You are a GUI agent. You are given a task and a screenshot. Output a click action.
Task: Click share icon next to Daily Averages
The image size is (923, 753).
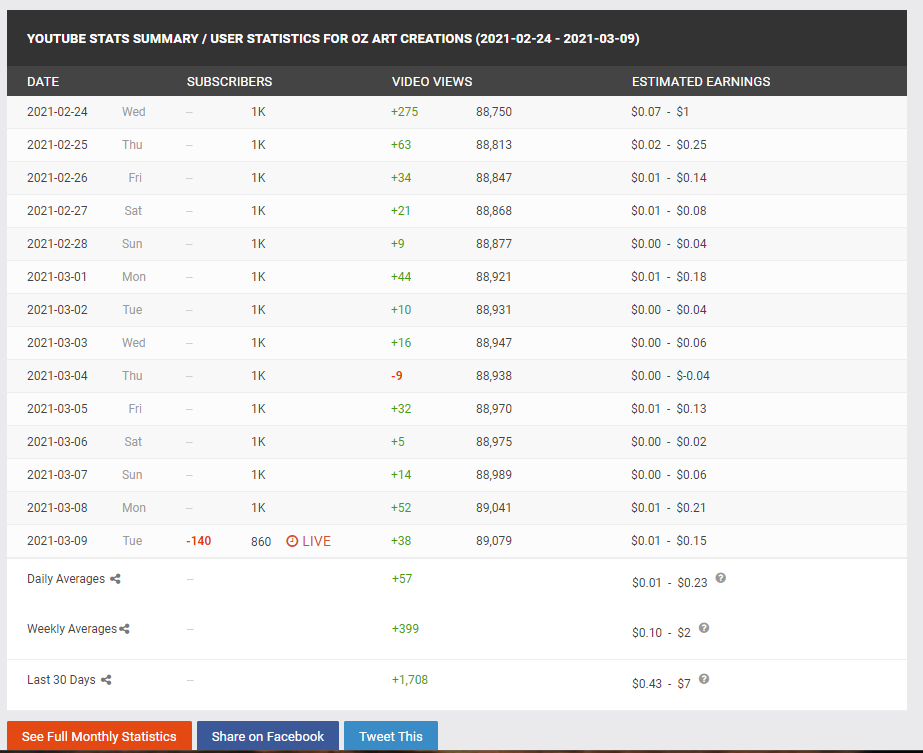[115, 579]
